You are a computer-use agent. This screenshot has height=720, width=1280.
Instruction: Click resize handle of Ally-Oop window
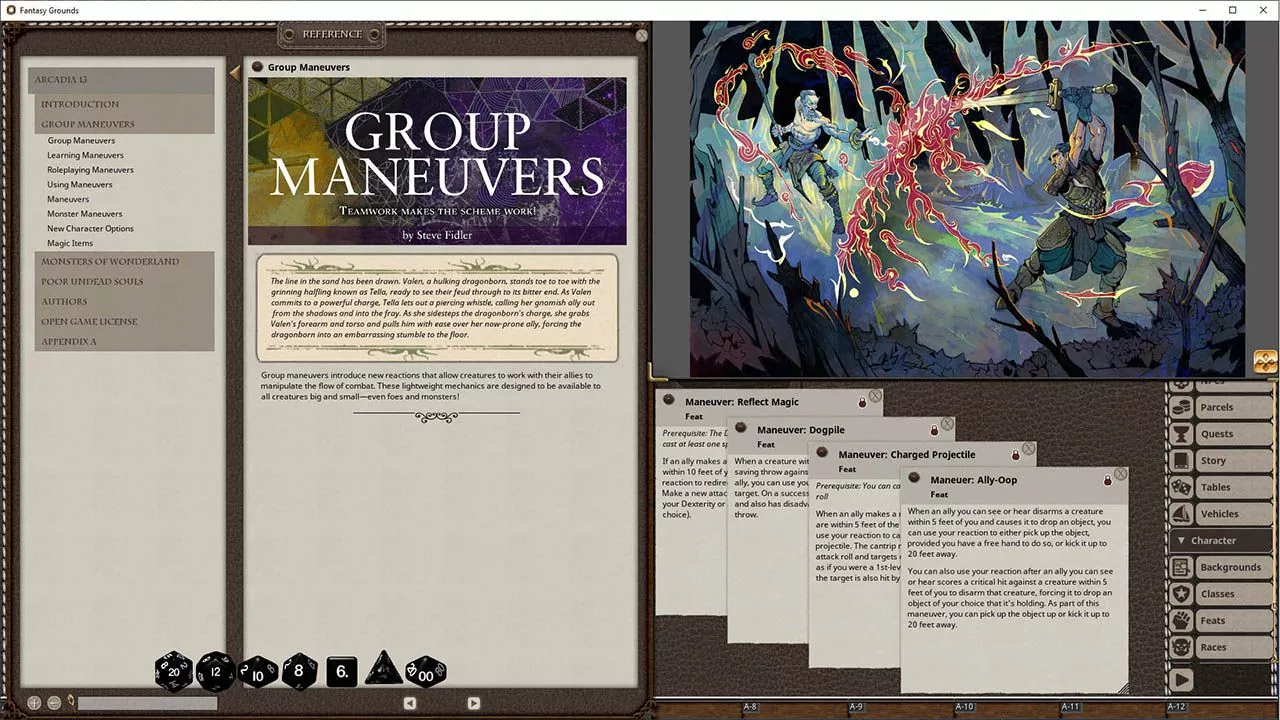[1122, 688]
